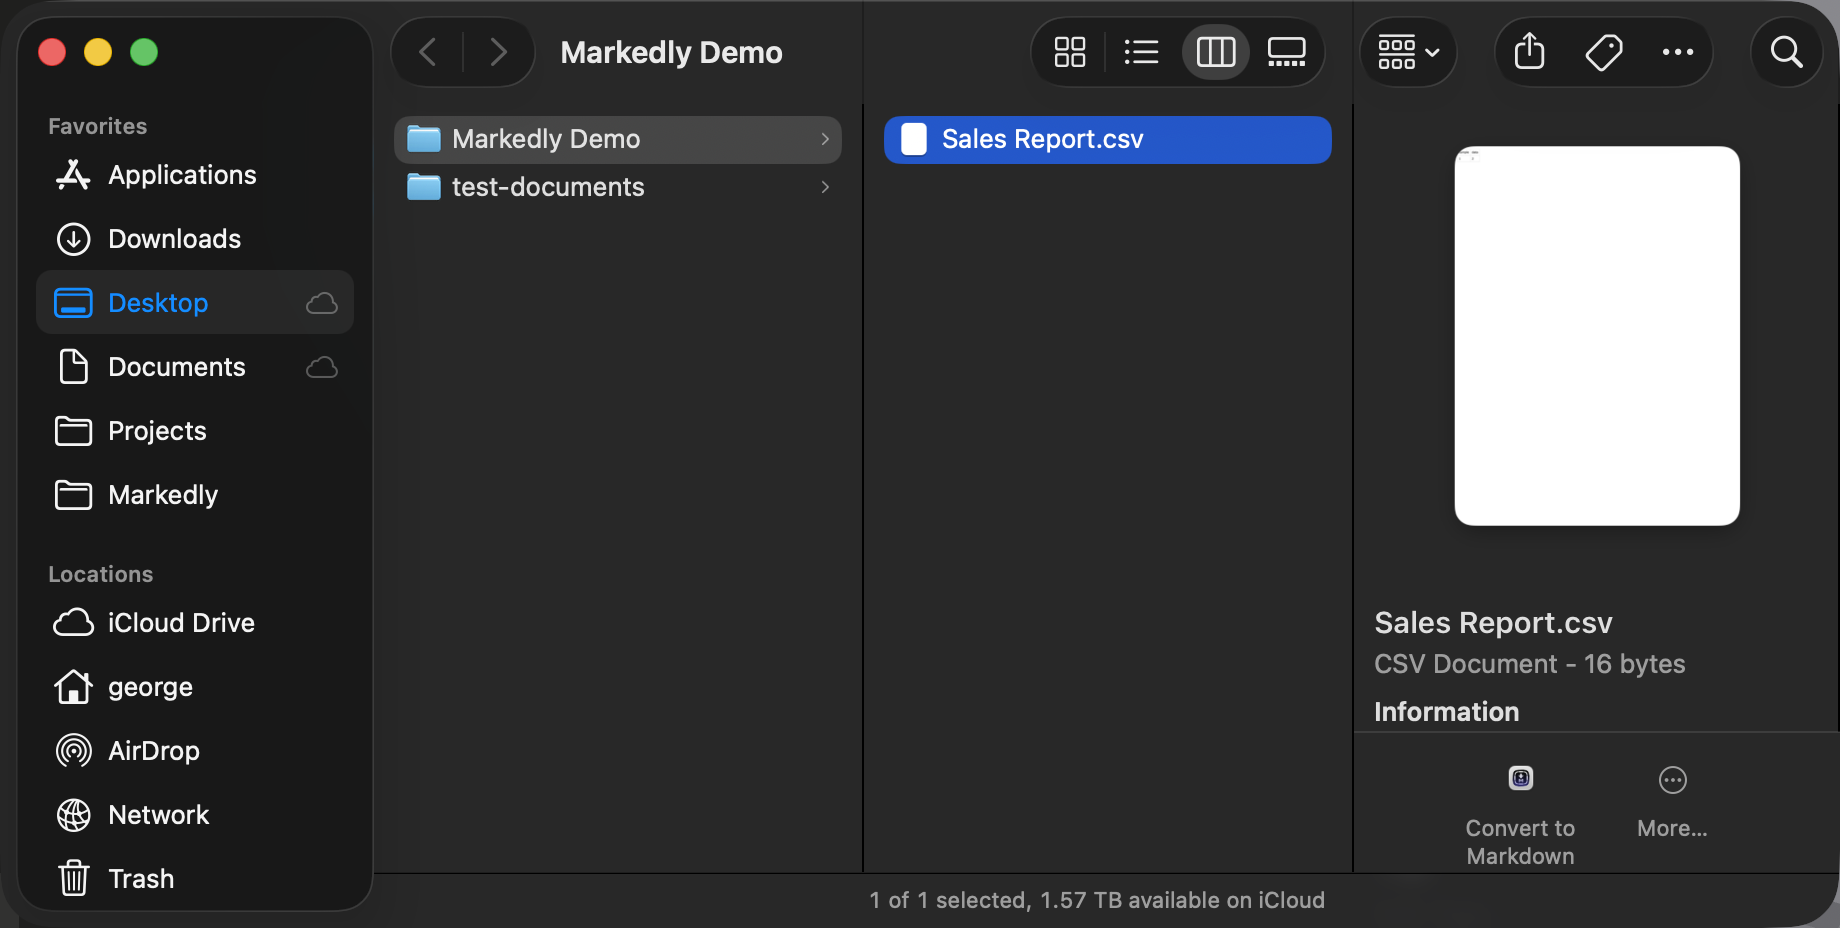Select Desktop in the sidebar
The height and width of the screenshot is (928, 1840).
tap(195, 303)
